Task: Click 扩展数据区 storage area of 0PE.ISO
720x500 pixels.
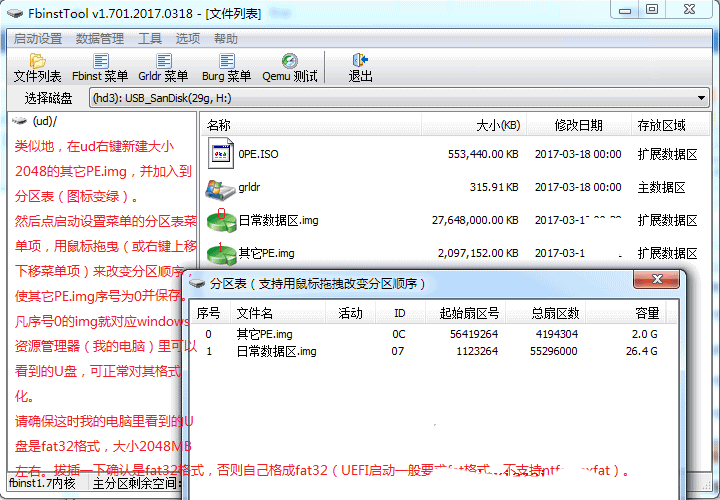Action: point(667,154)
